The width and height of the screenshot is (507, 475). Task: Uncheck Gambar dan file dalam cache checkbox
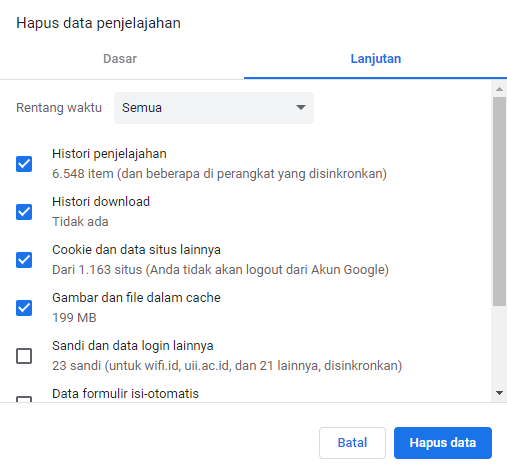pos(24,308)
